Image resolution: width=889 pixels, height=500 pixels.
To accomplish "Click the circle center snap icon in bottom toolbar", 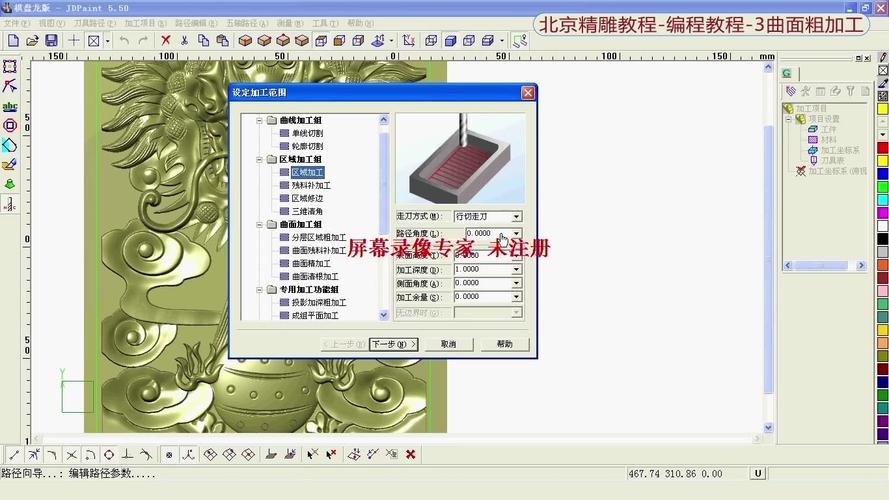I will click(109, 454).
